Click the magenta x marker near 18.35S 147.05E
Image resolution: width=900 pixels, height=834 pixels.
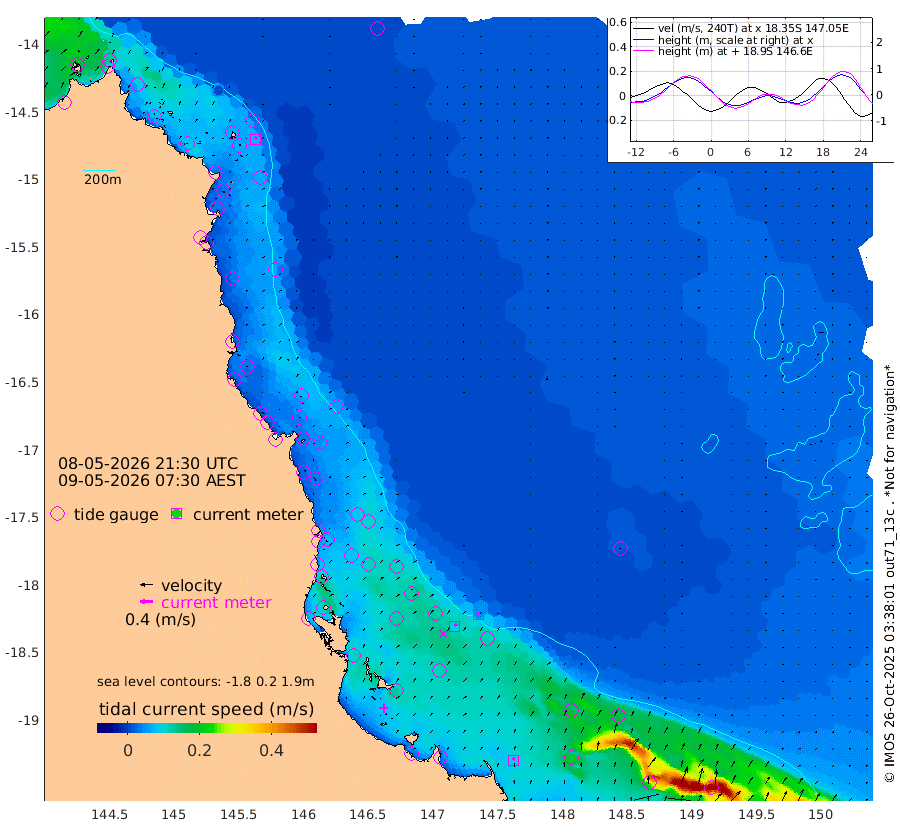(443, 634)
